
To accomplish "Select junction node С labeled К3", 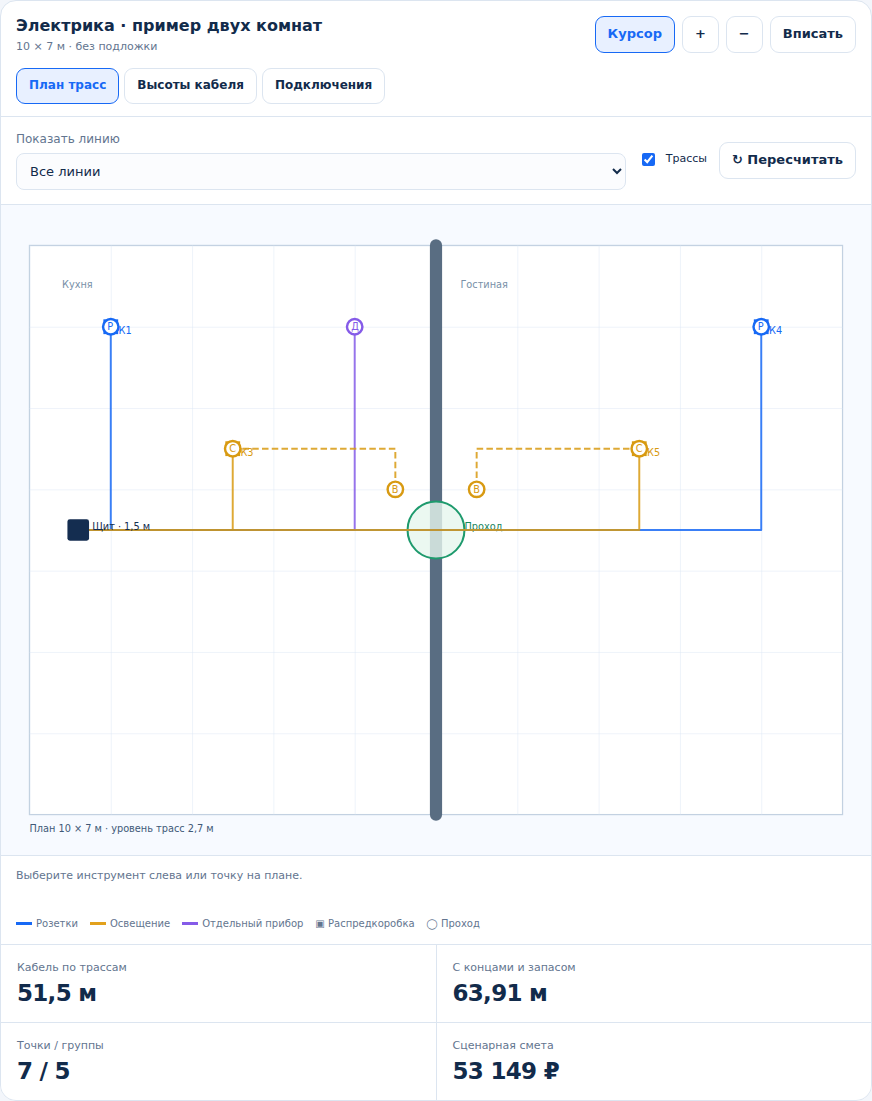I will [232, 449].
